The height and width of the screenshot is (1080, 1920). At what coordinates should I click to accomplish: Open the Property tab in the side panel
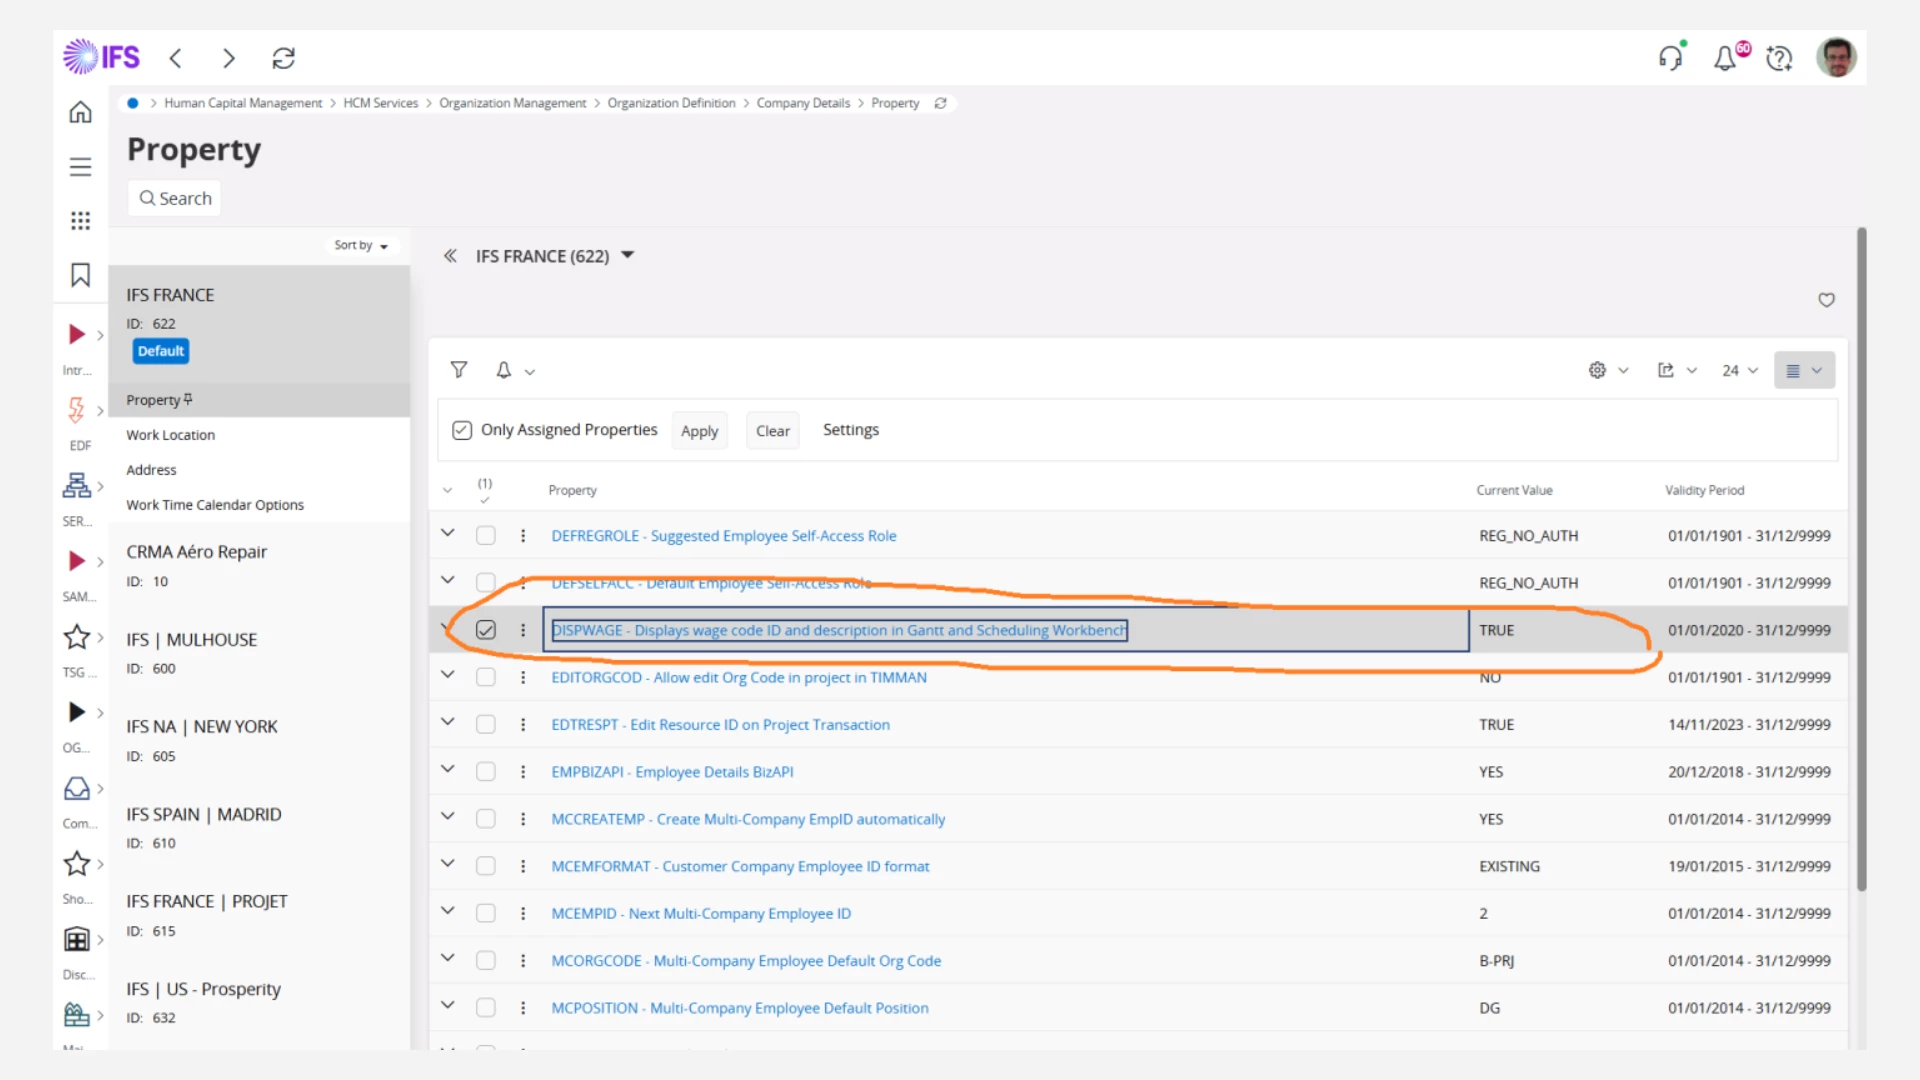click(259, 400)
